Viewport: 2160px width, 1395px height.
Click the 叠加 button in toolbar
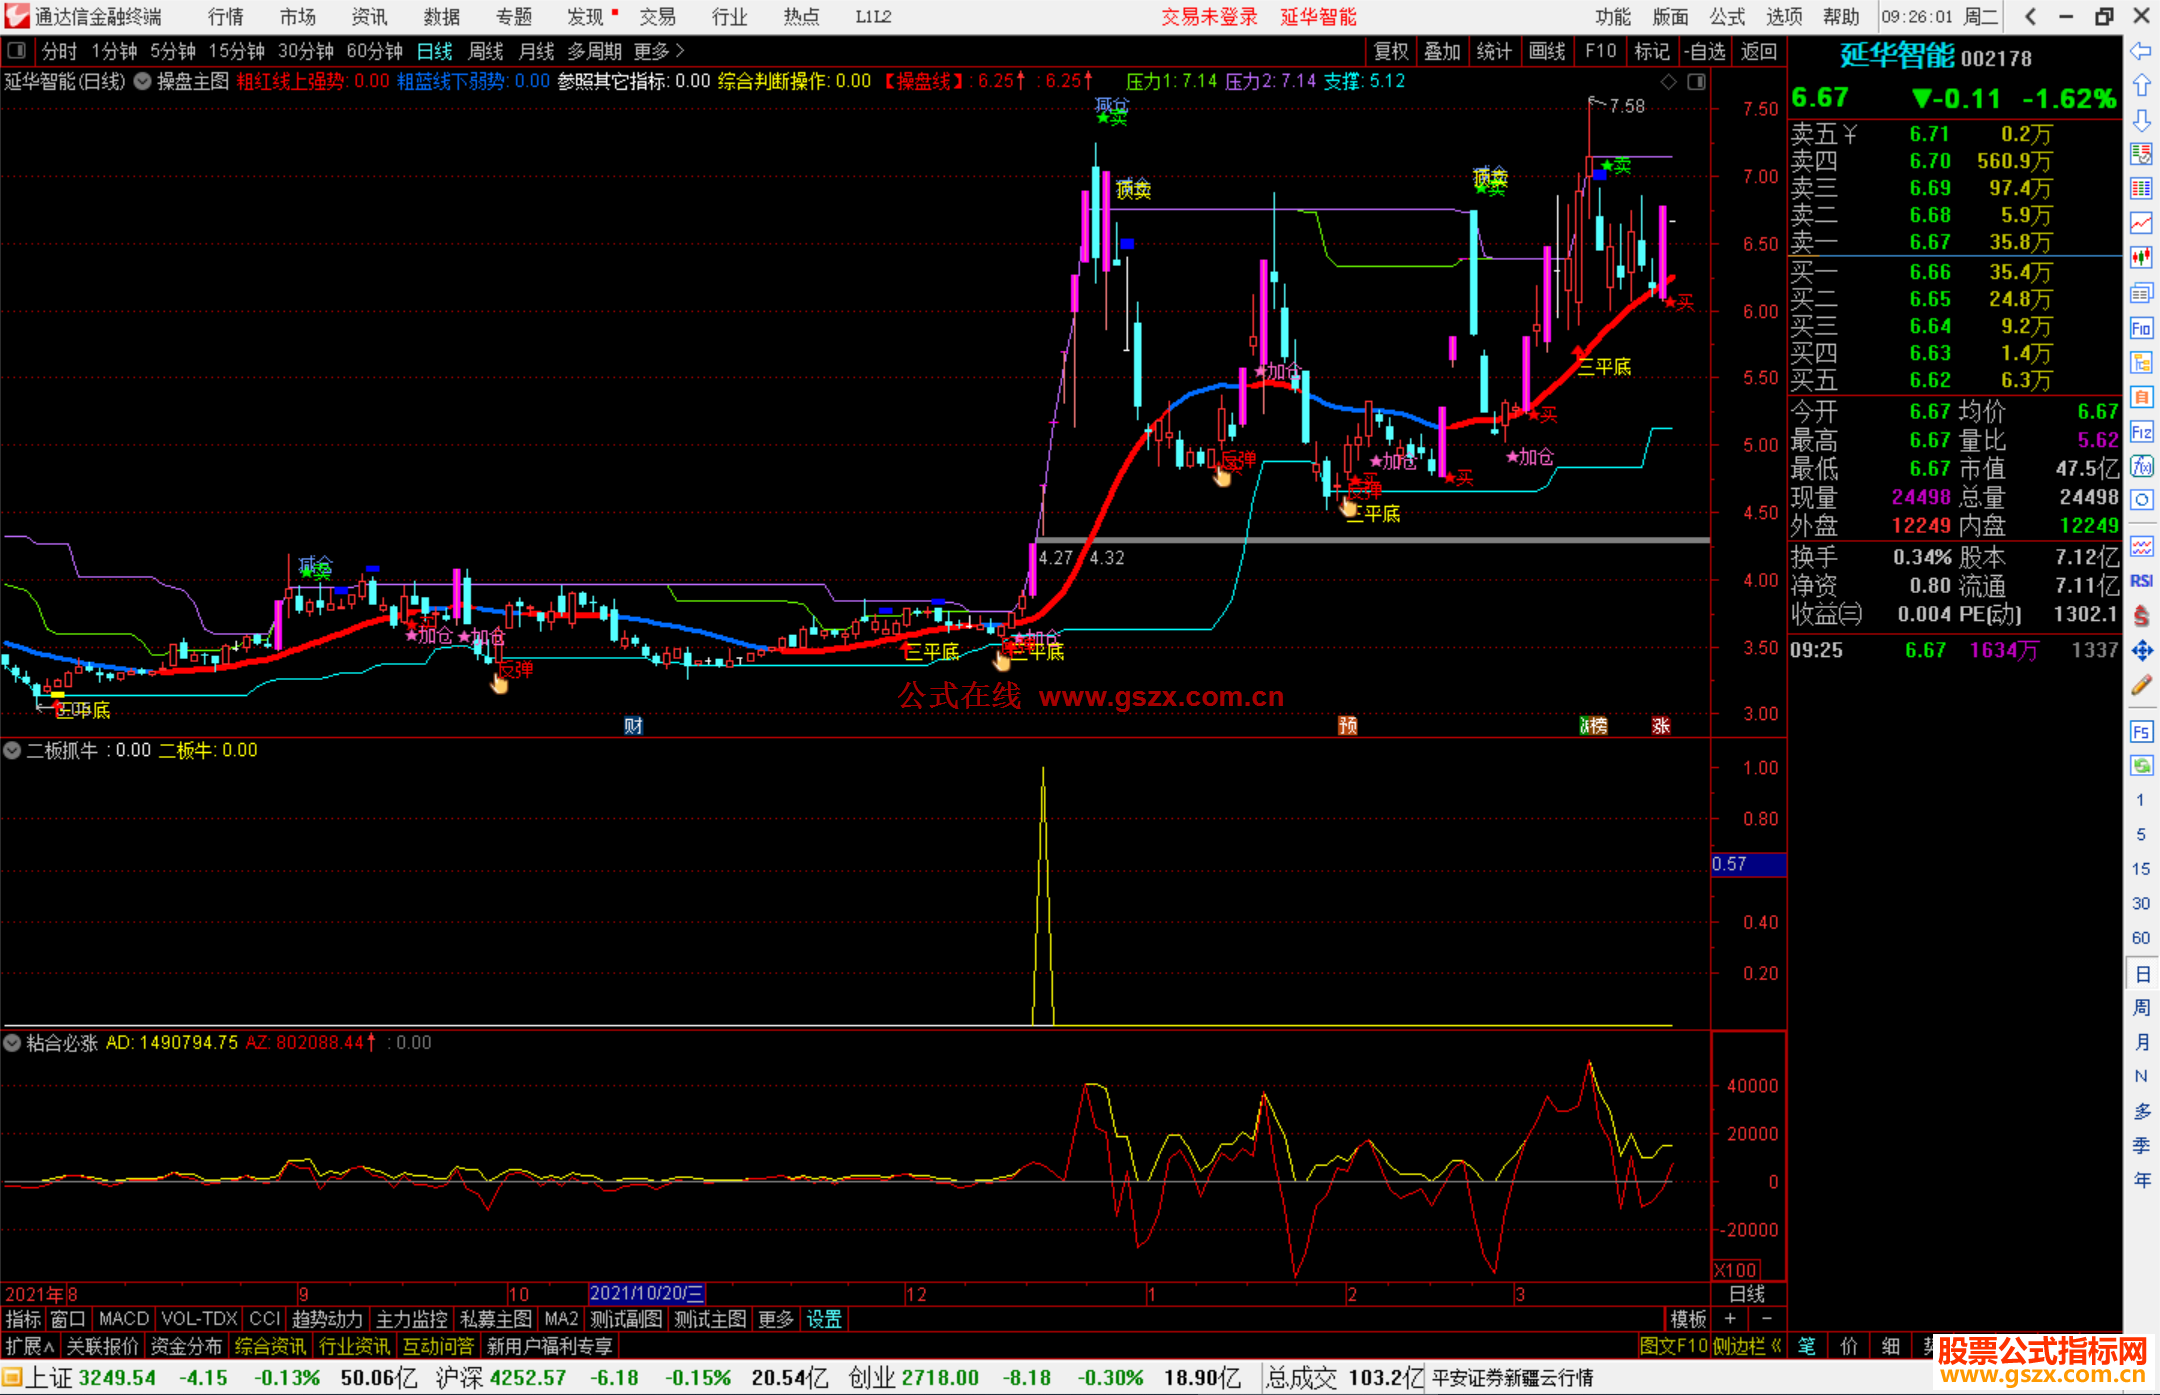click(x=1443, y=51)
